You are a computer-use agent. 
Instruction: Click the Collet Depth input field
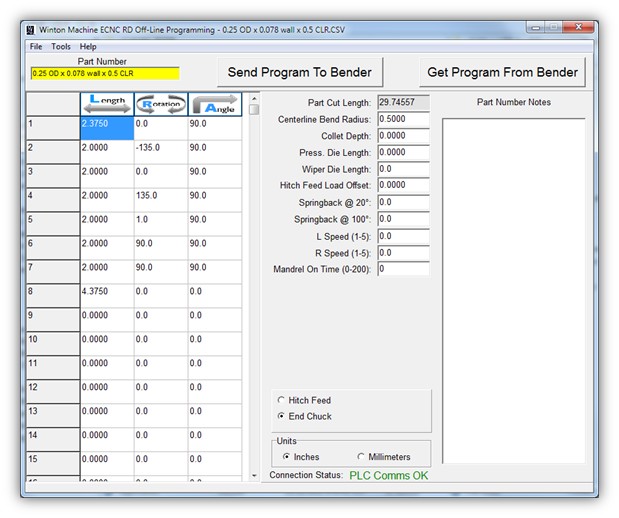(x=403, y=136)
